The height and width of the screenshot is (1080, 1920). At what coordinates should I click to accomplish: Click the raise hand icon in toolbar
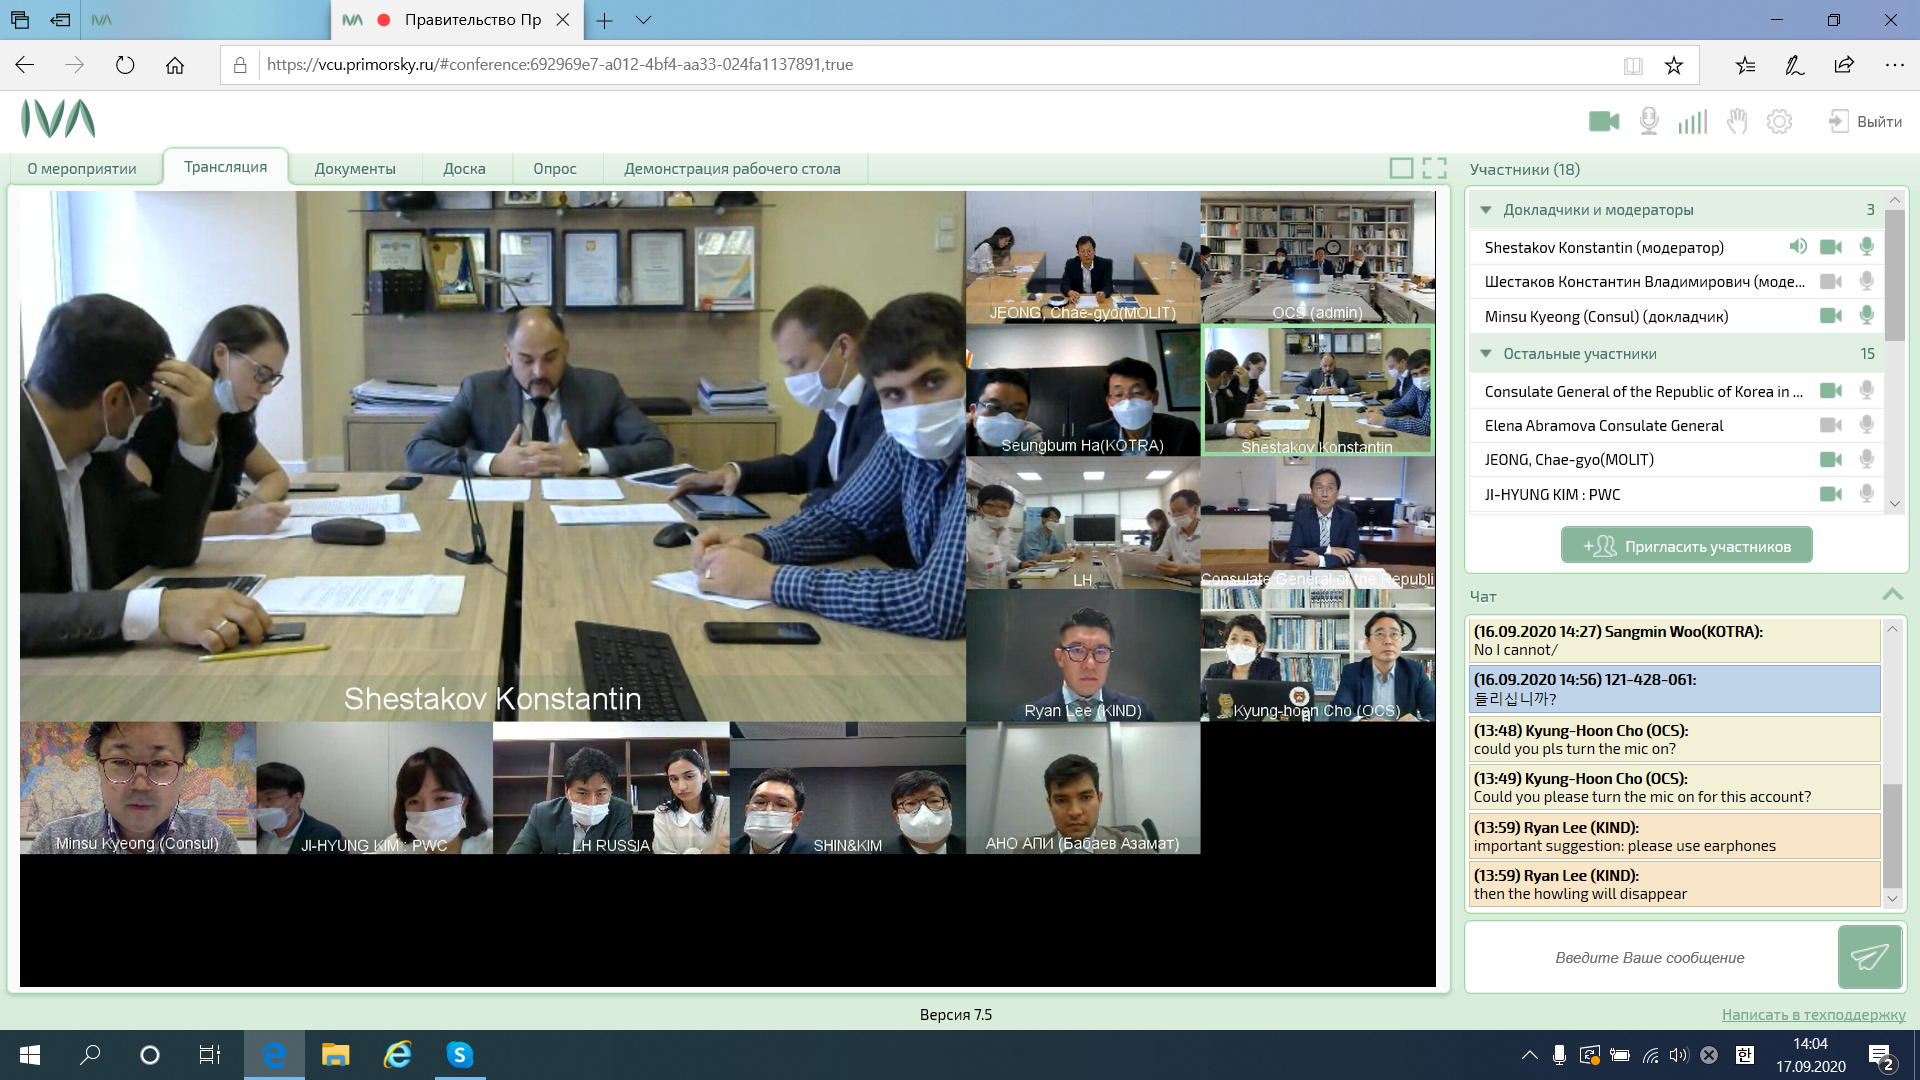(1735, 120)
